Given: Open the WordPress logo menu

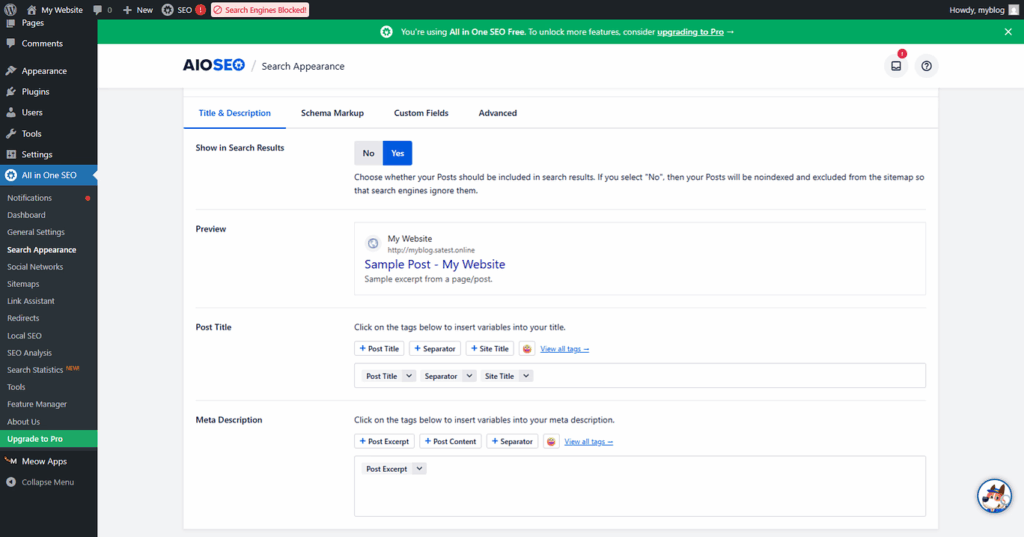Looking at the screenshot, I should (10, 10).
